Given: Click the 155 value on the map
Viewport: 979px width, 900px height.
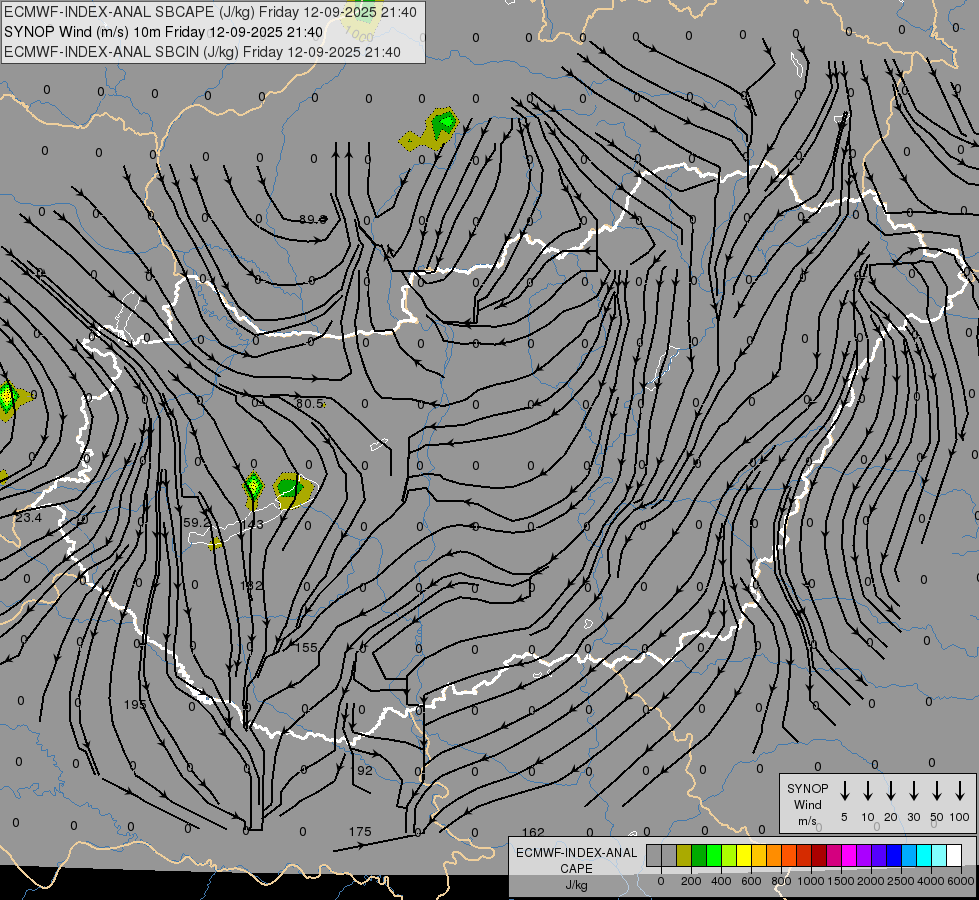Looking at the screenshot, I should [306, 648].
